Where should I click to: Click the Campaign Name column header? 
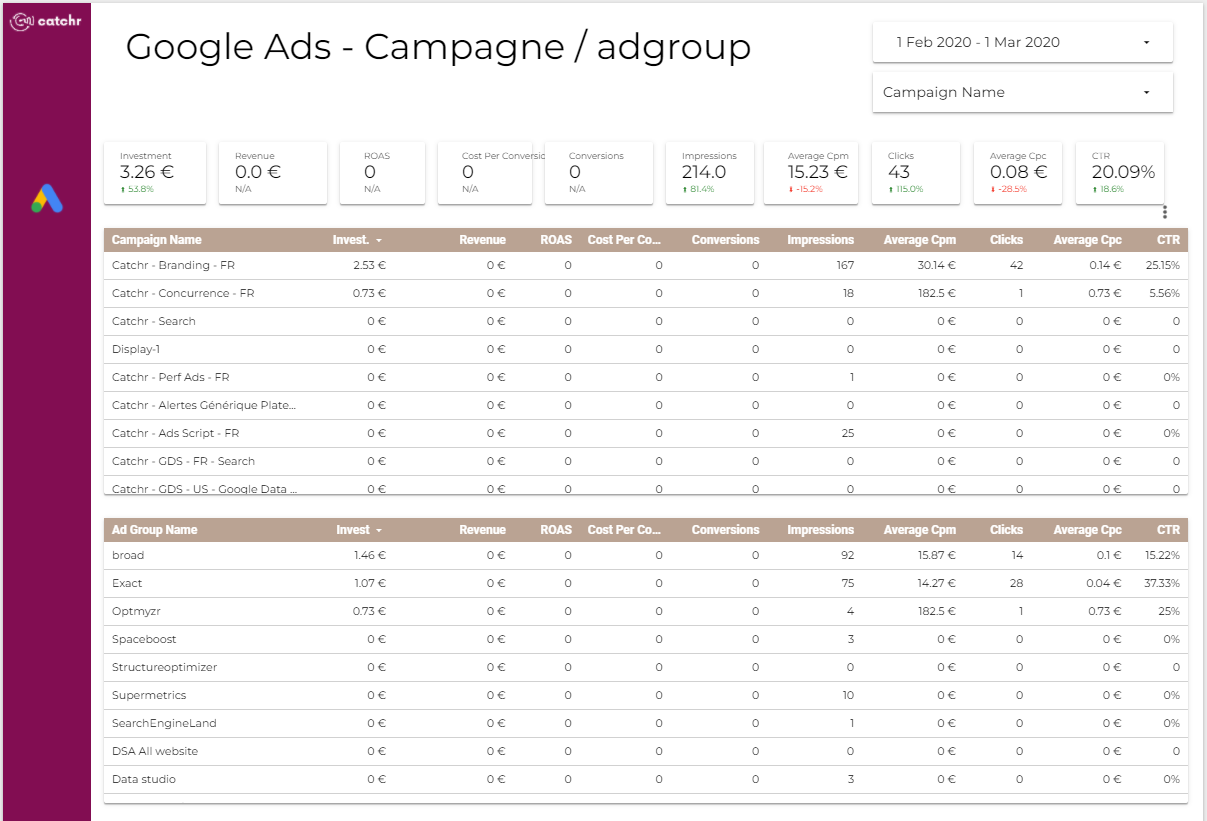tap(157, 240)
